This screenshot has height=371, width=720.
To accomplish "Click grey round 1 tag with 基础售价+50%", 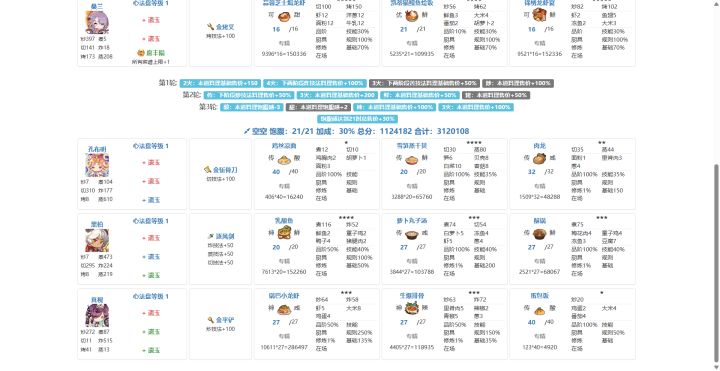I will [424, 84].
